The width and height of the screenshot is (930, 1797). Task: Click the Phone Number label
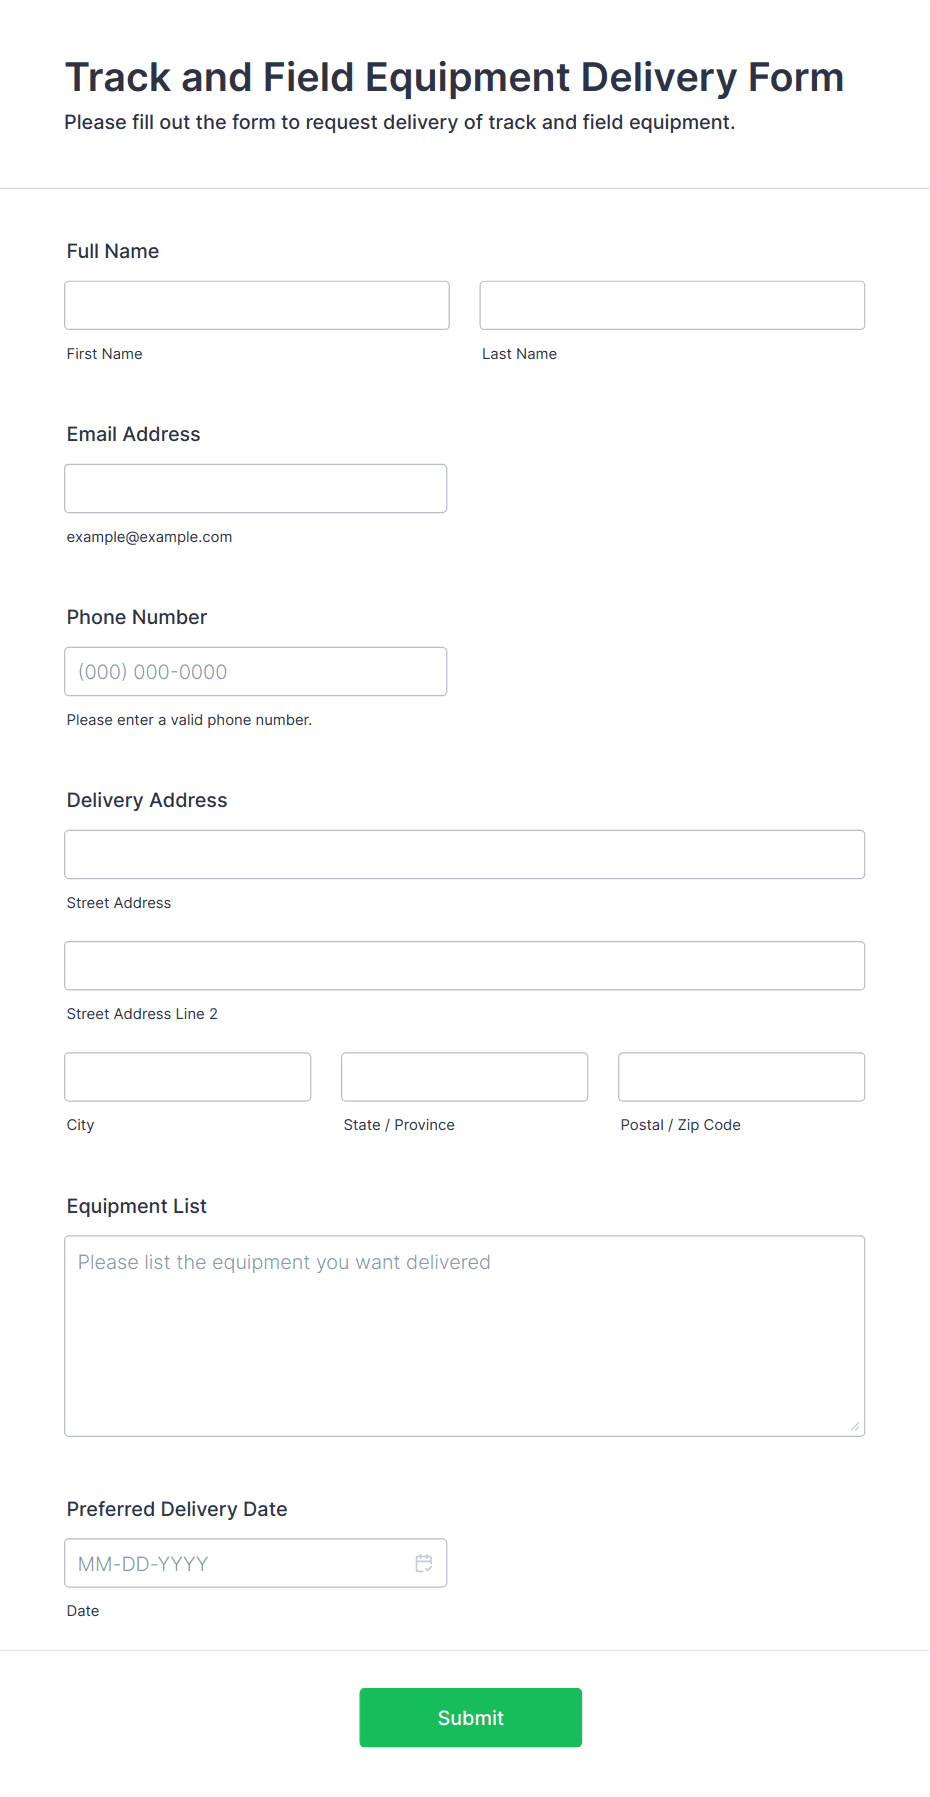click(x=137, y=617)
